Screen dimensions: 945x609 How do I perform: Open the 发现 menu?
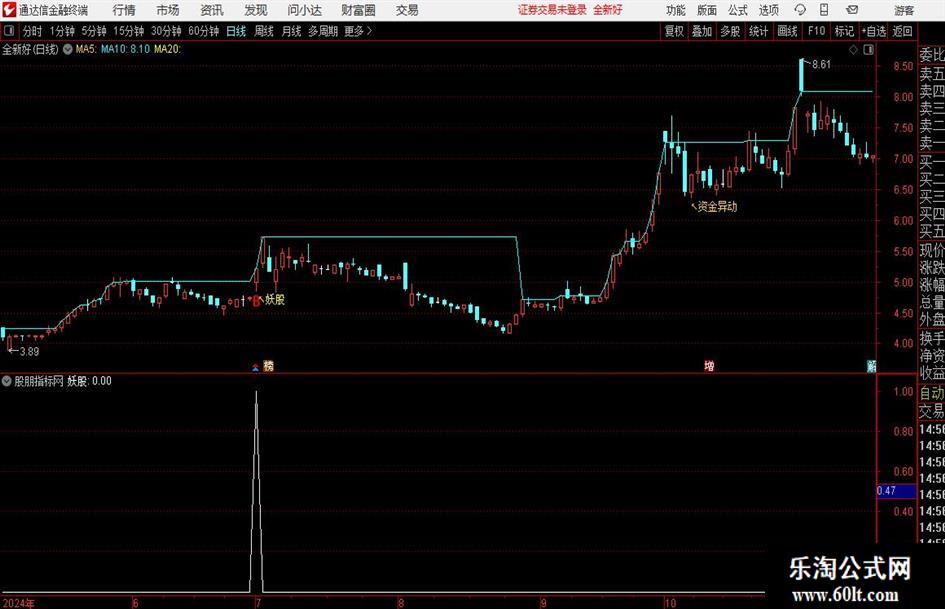pyautogui.click(x=256, y=10)
